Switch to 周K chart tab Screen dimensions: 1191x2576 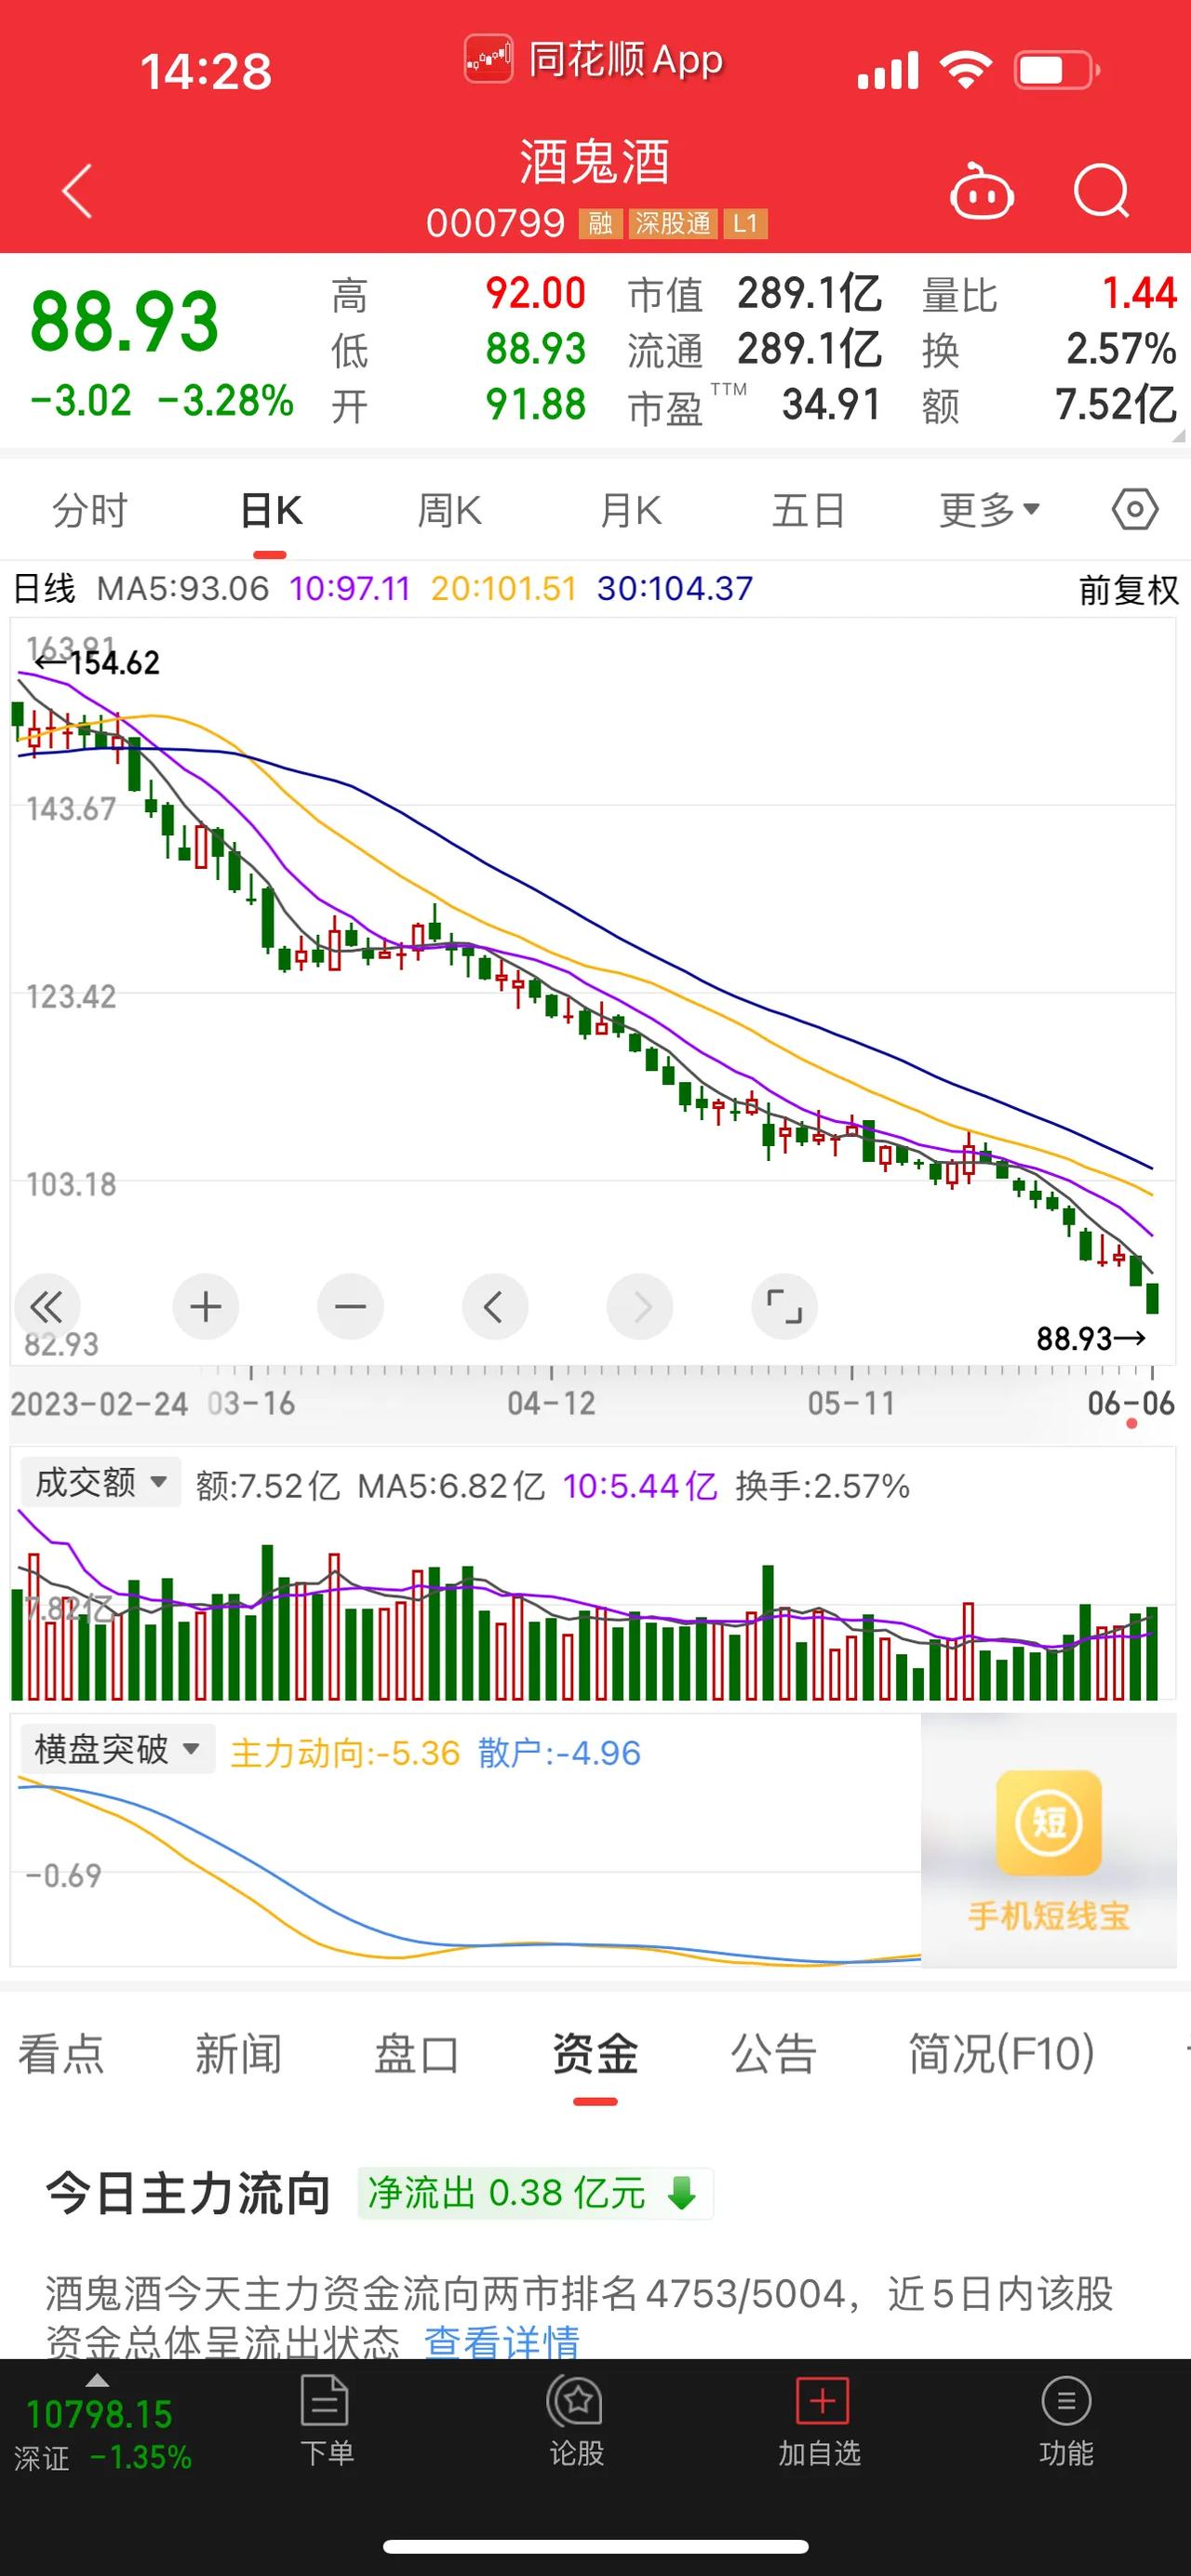[x=449, y=510]
